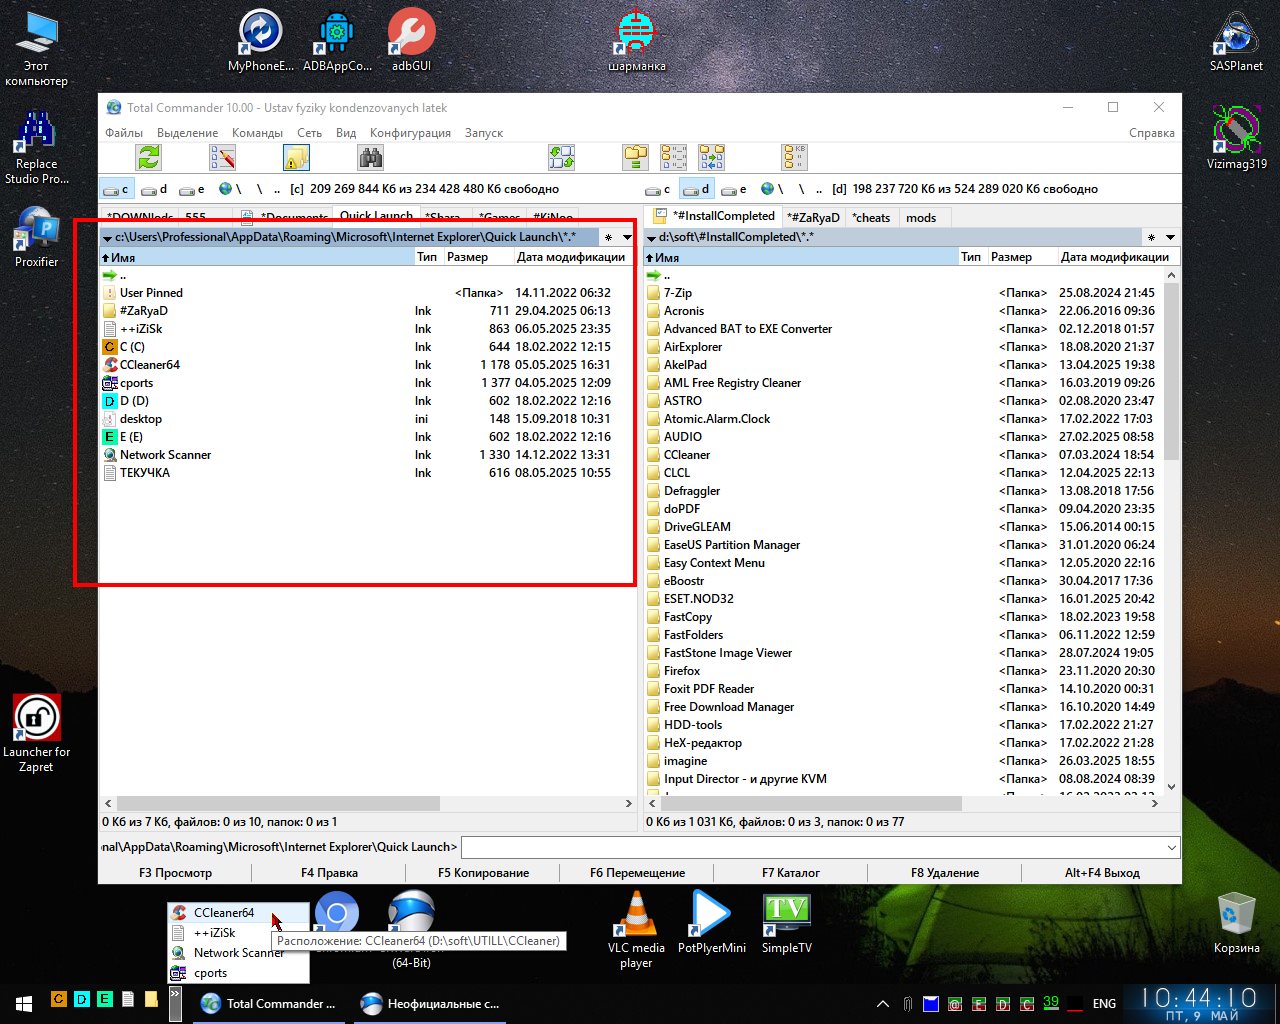This screenshot has width=1280, height=1024.
Task: Open ADBAppControl desktop shortcut
Action: coord(337,40)
